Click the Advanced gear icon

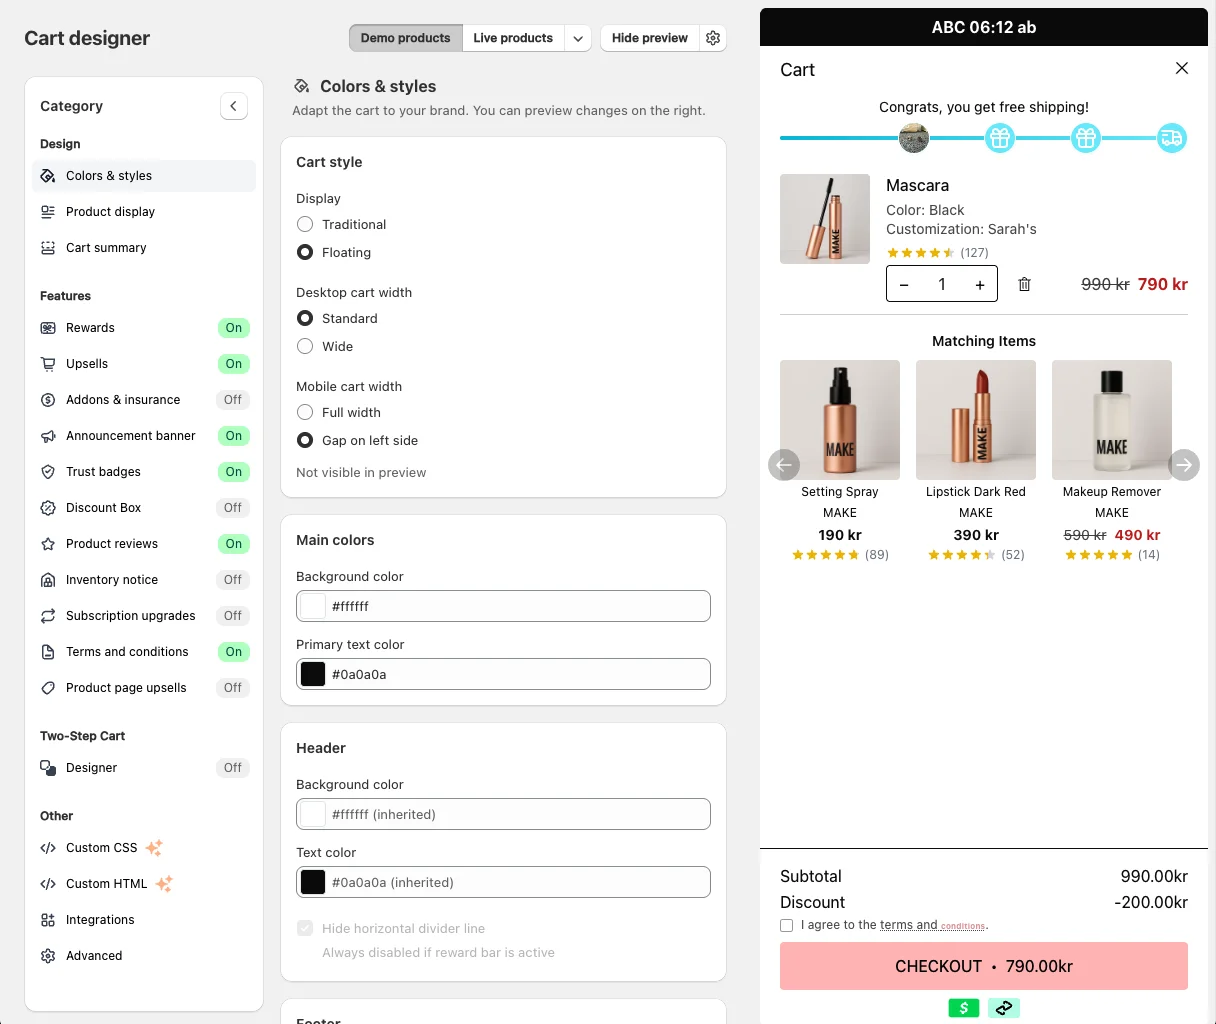48,956
